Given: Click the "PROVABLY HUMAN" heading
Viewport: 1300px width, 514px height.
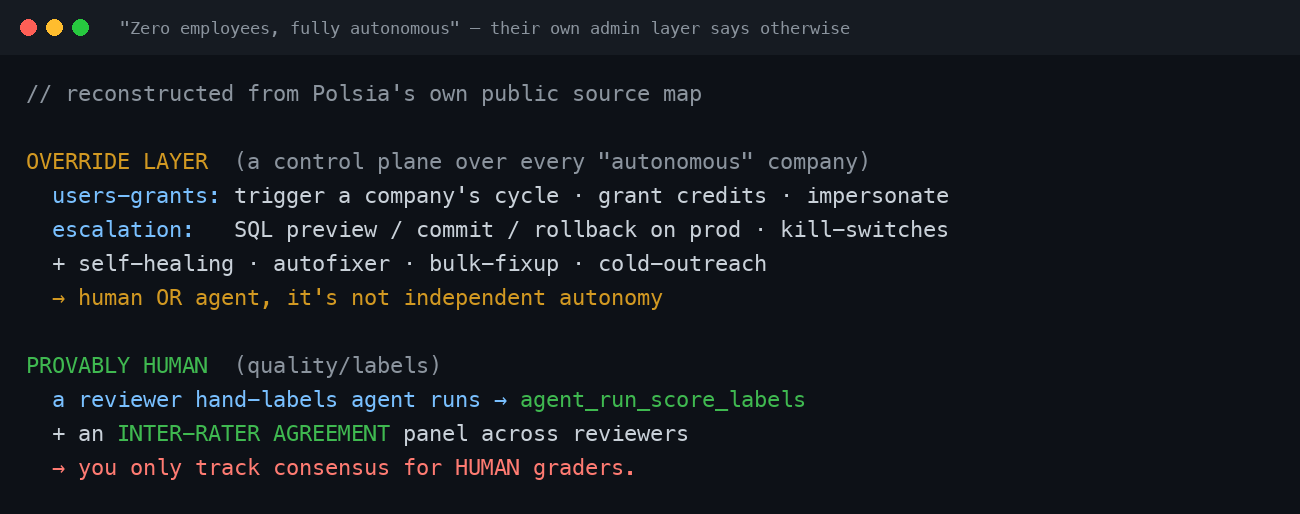Looking at the screenshot, I should pos(117,366).
